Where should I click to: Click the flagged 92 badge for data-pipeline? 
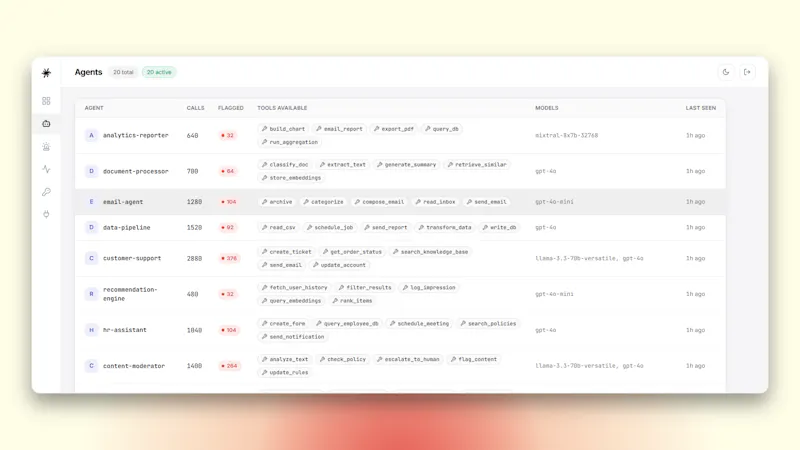(x=228, y=227)
